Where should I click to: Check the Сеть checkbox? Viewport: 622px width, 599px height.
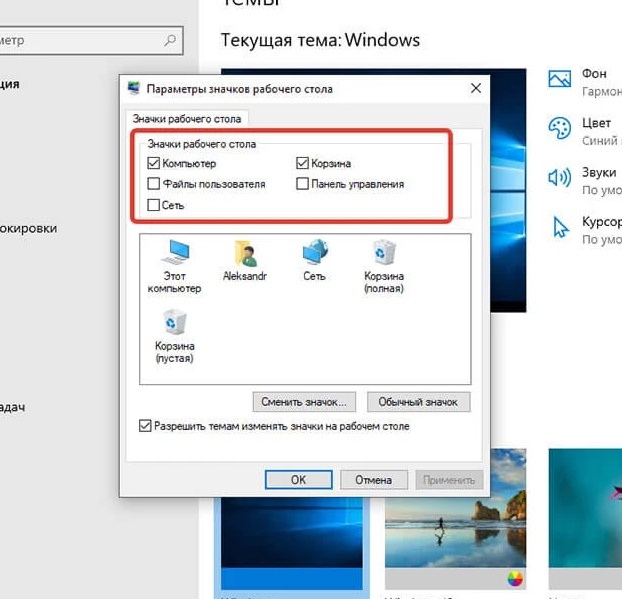point(153,205)
